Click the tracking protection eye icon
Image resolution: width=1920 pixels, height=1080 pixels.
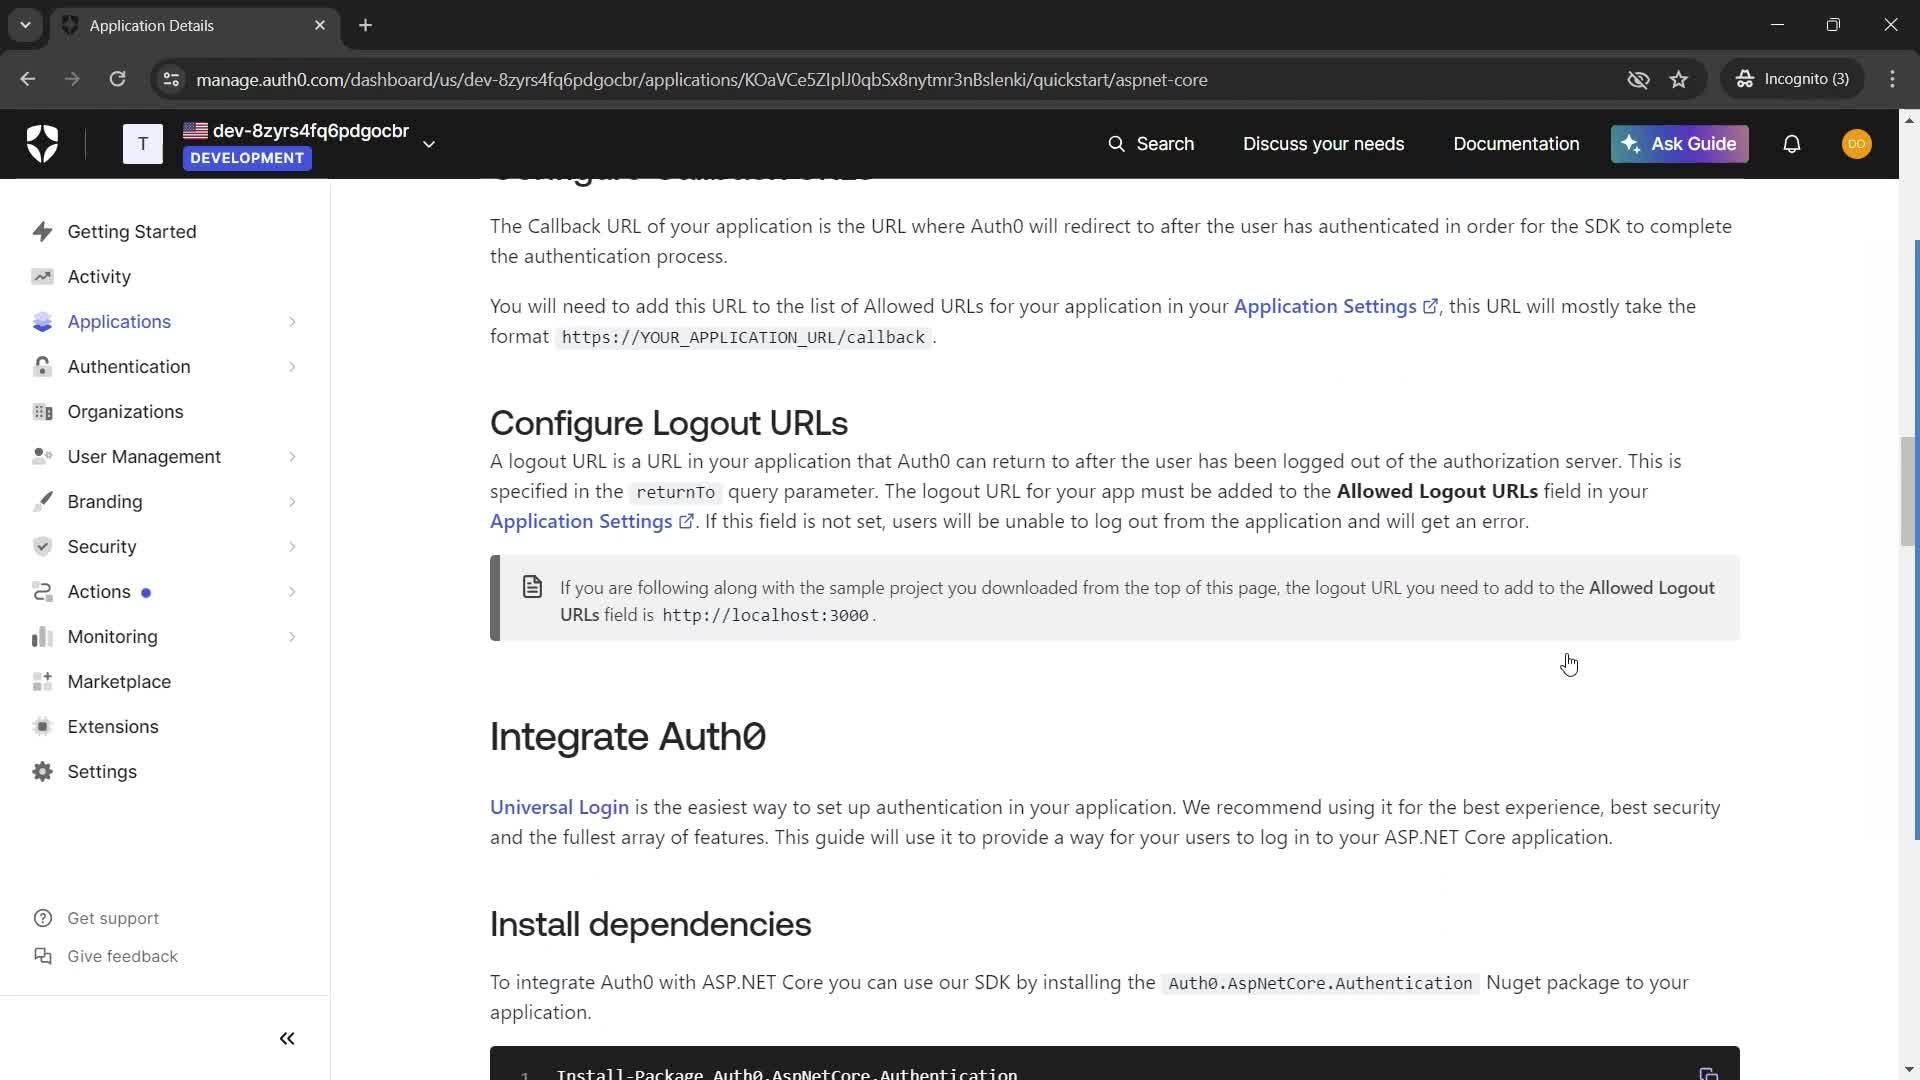1638,79
